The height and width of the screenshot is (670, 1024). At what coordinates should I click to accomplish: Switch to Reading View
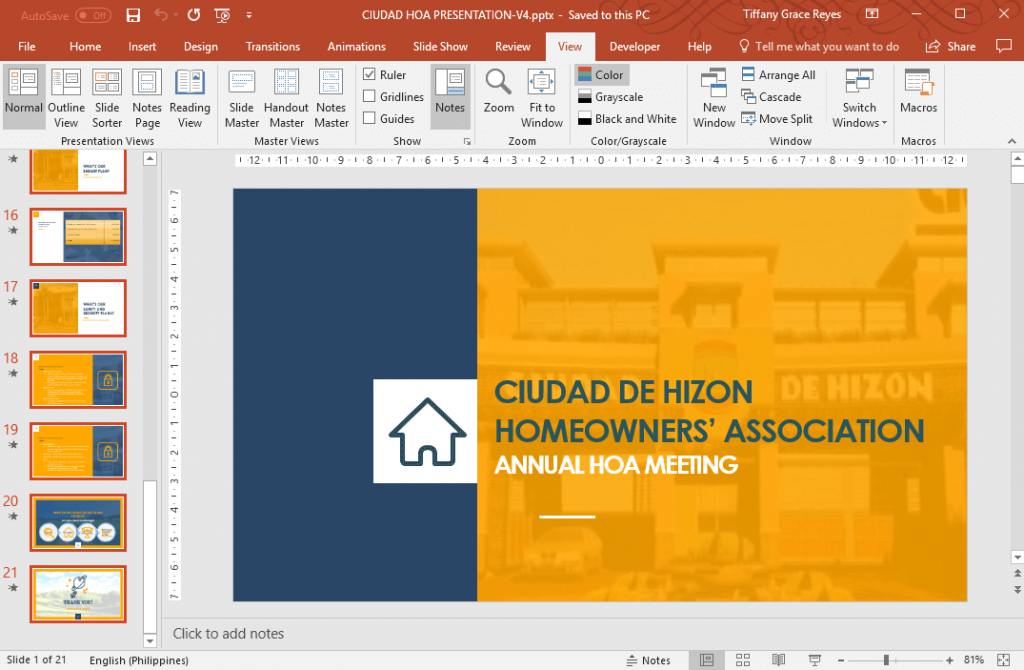pyautogui.click(x=190, y=97)
